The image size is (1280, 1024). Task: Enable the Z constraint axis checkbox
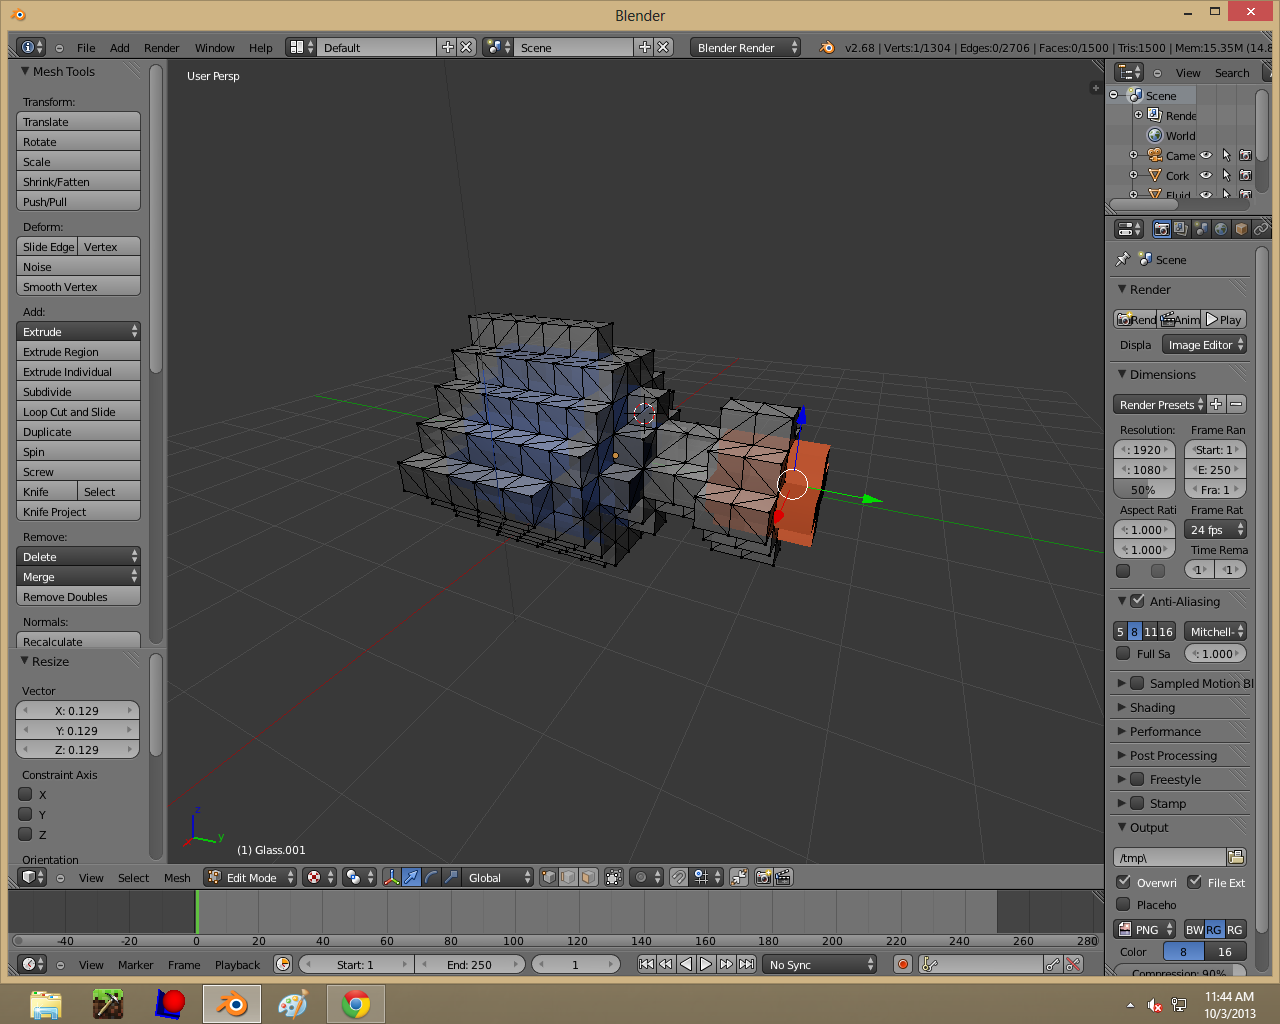click(x=26, y=834)
